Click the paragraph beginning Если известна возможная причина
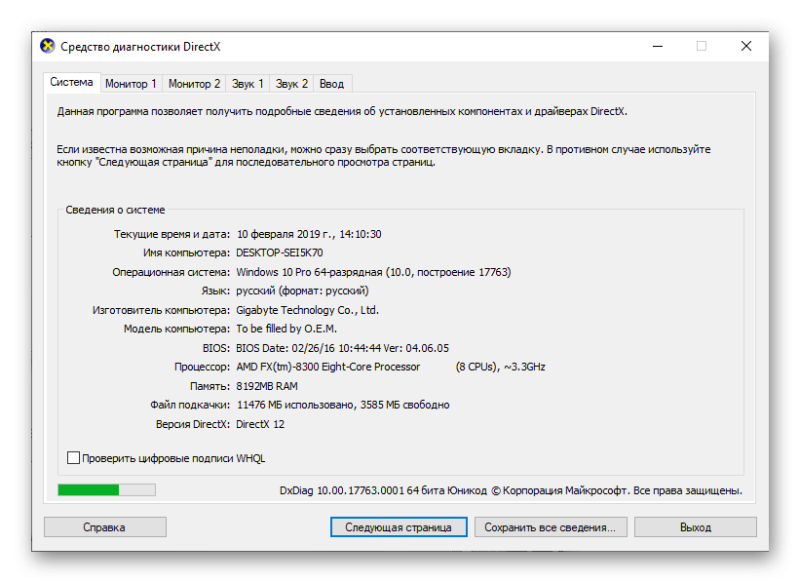The width and height of the screenshot is (800, 583). 384,156
